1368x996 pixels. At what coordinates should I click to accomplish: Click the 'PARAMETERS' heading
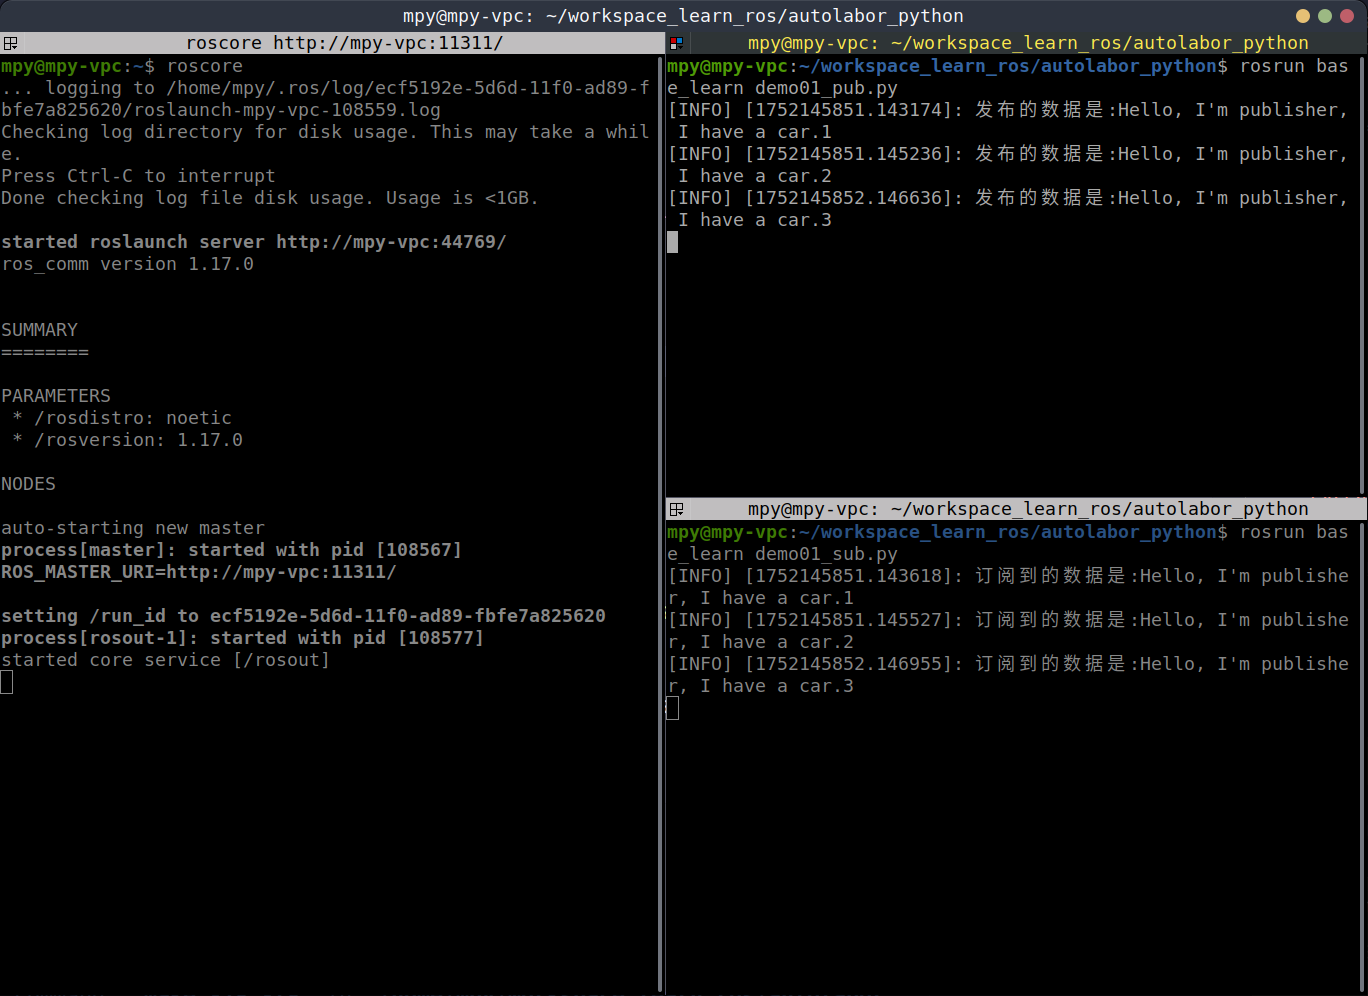coord(56,396)
